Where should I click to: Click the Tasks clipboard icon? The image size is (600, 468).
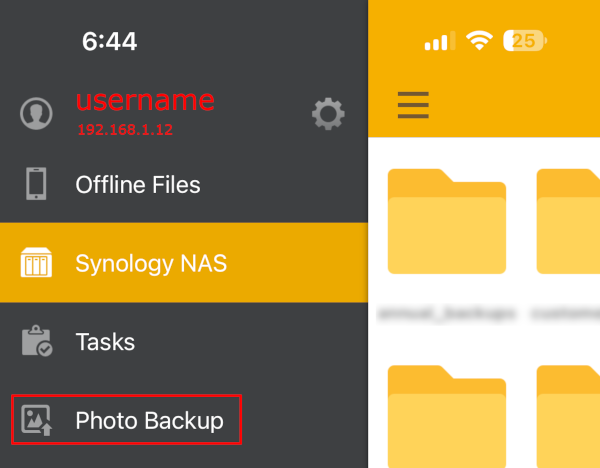click(x=36, y=342)
